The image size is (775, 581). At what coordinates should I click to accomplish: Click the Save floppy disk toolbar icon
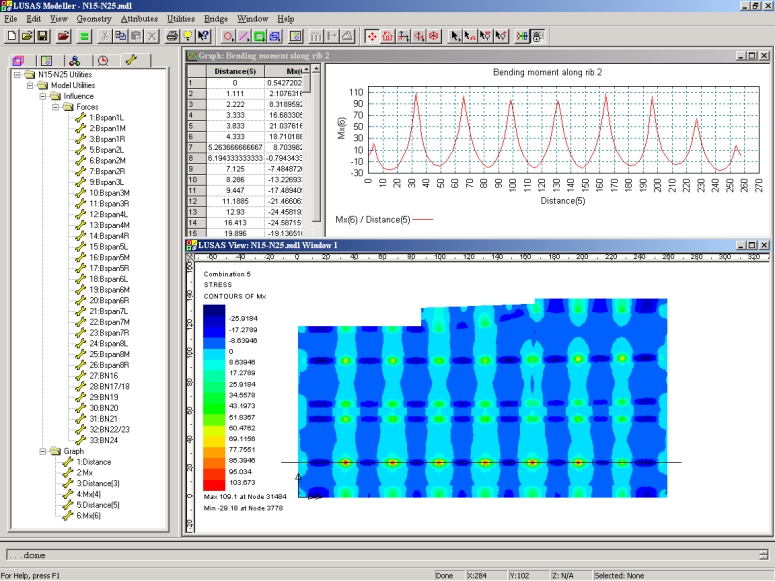tap(42, 36)
